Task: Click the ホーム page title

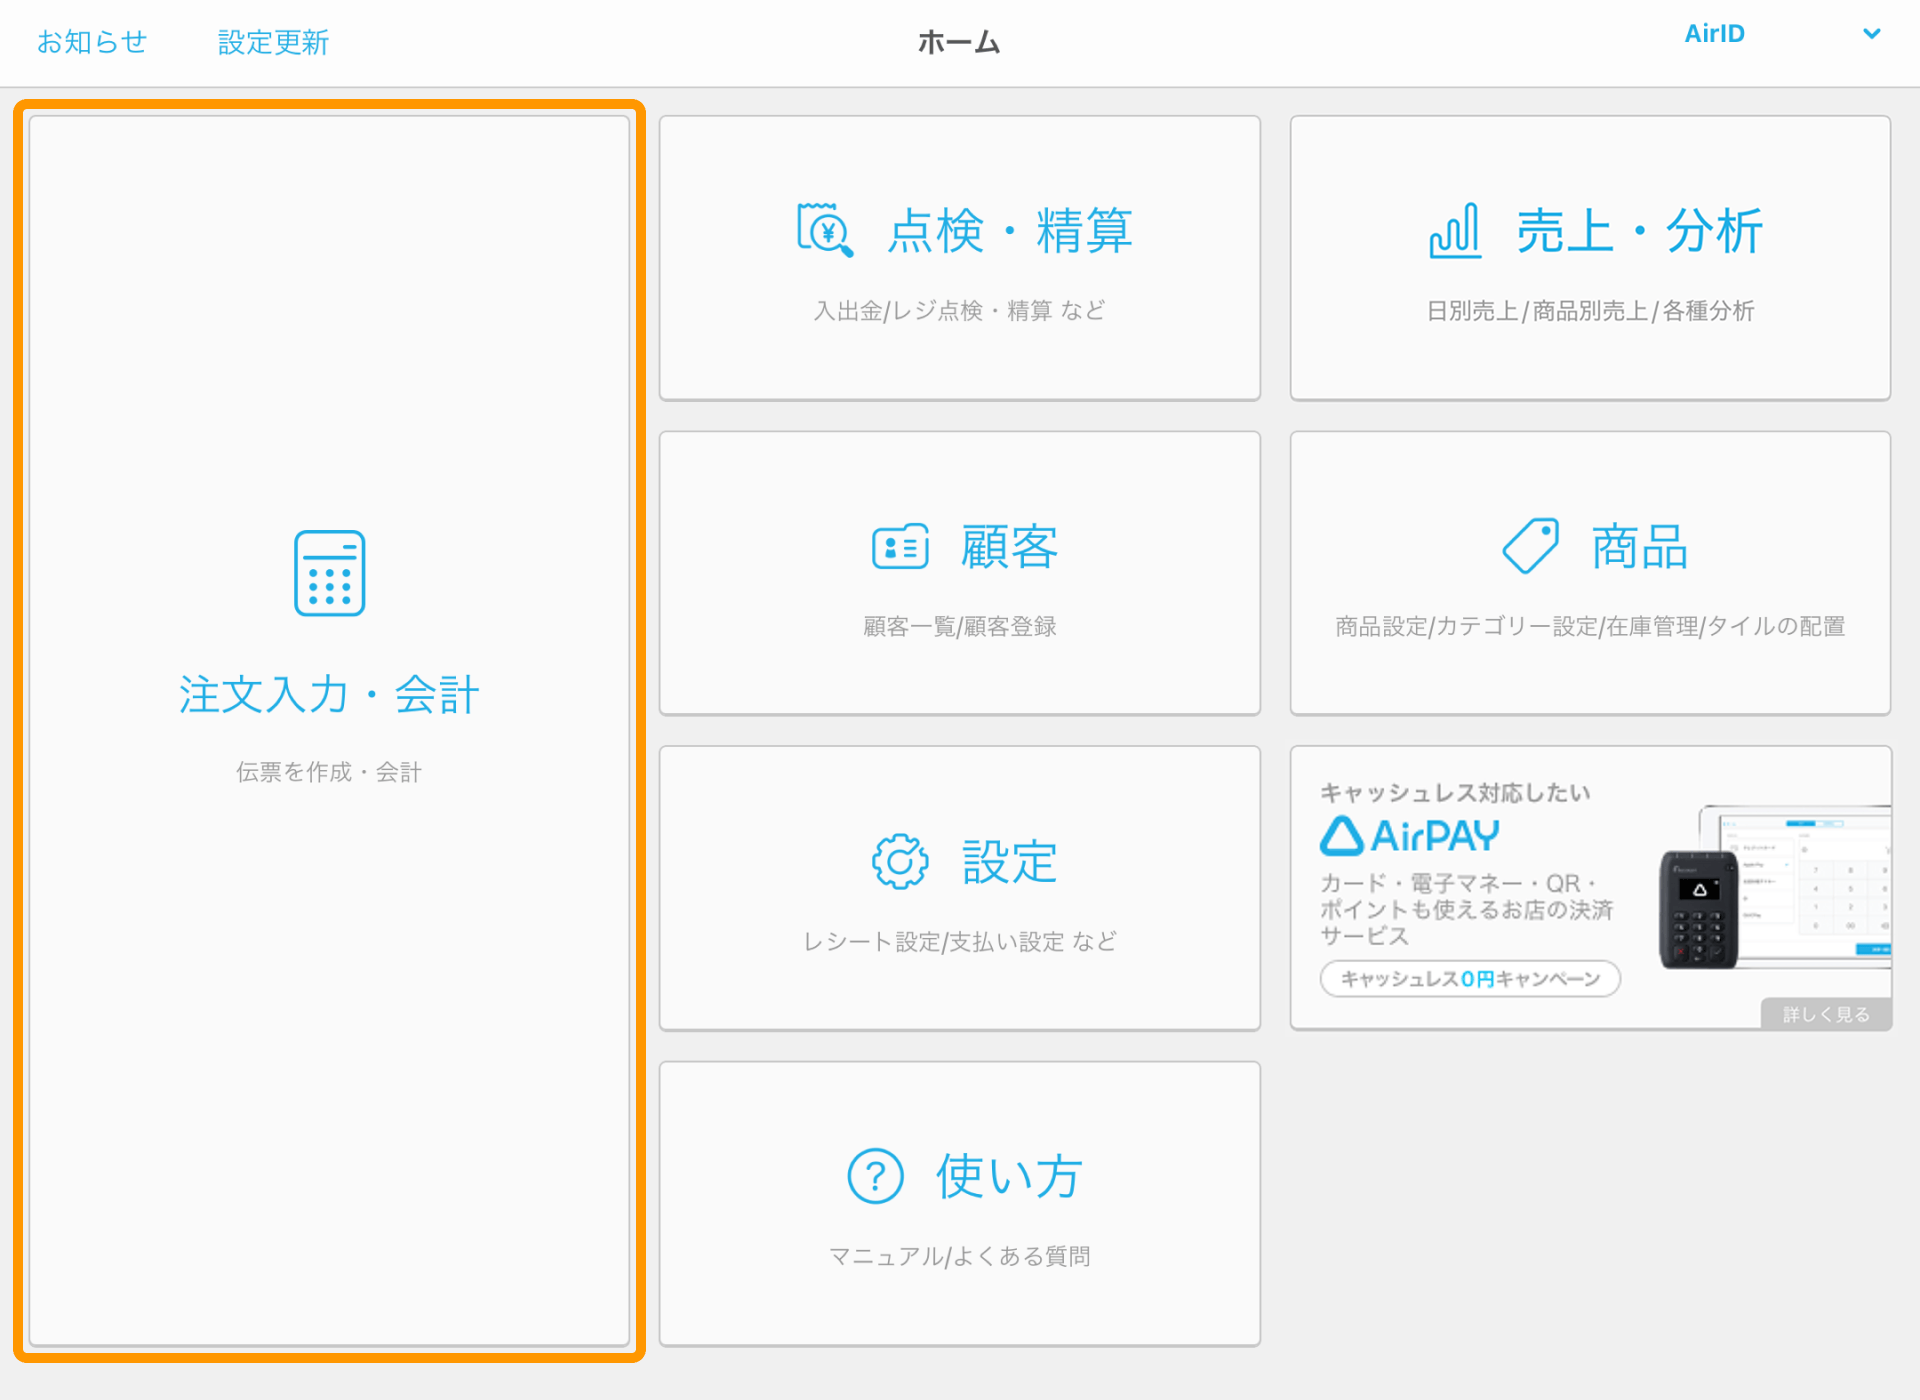Action: (x=959, y=42)
